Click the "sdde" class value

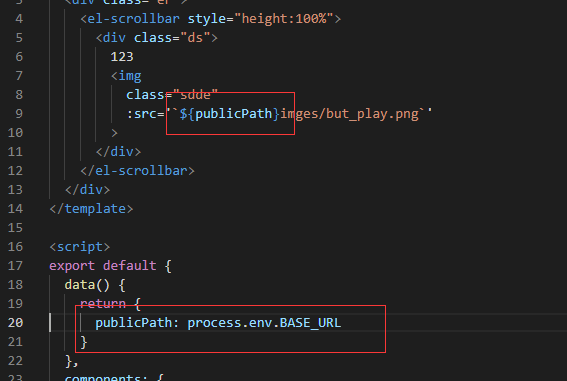coord(195,95)
